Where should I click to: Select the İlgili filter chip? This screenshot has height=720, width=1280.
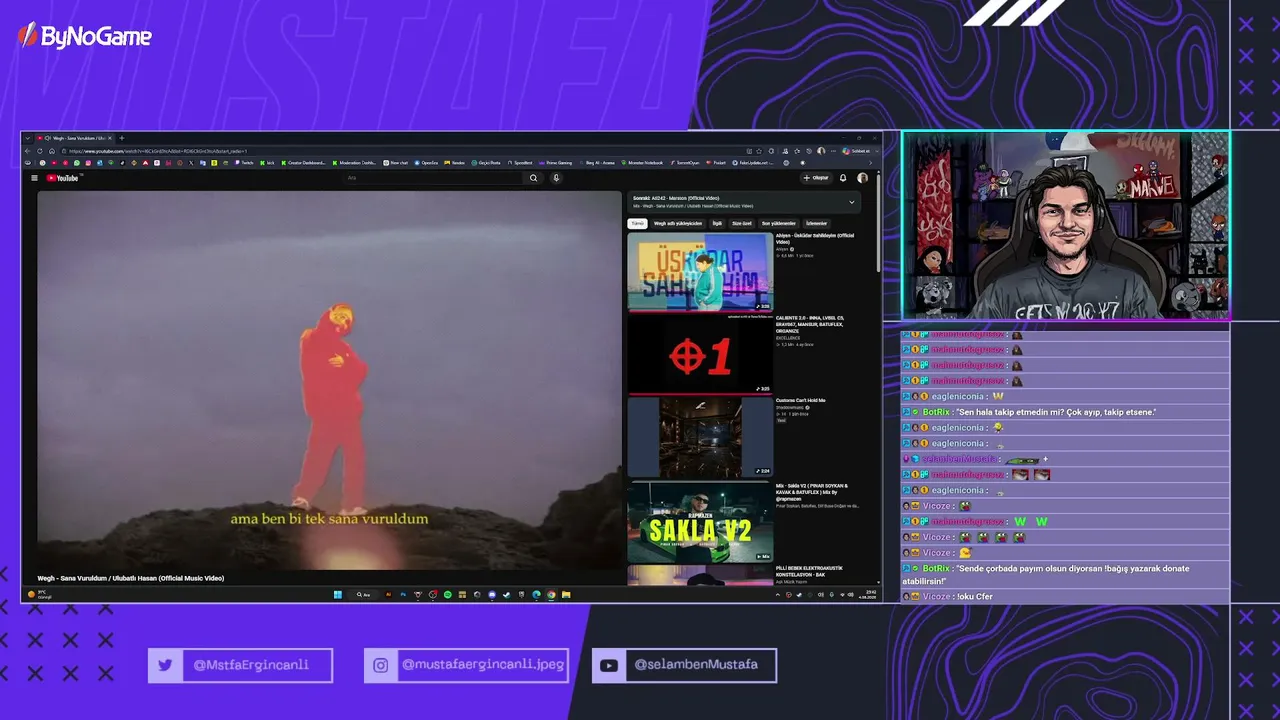717,224
